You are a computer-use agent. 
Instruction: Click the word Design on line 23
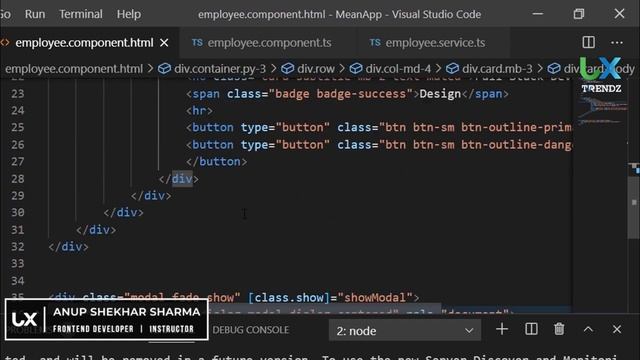tap(440, 94)
